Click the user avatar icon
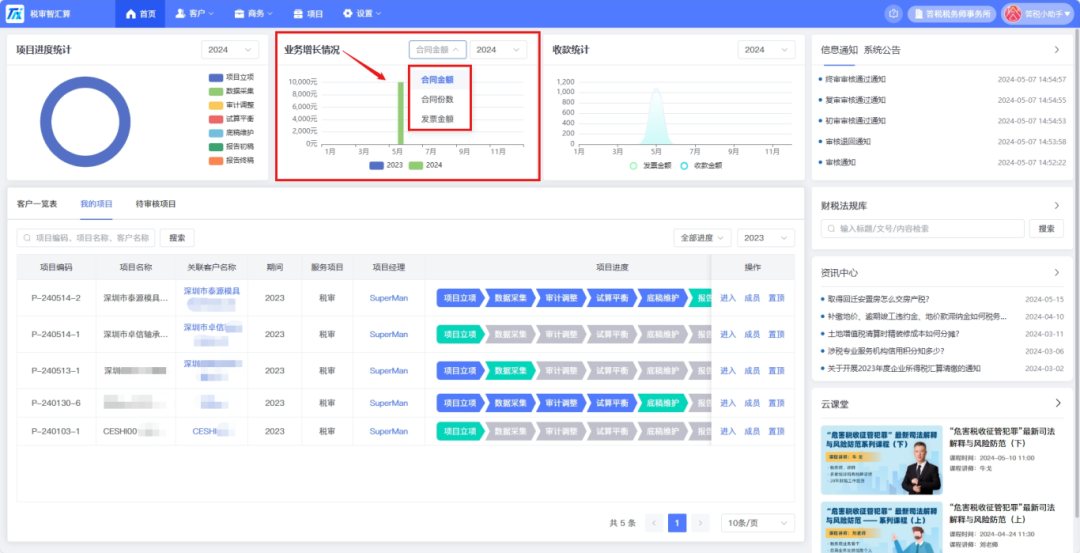Viewport: 1080px width, 553px height. [1014, 14]
